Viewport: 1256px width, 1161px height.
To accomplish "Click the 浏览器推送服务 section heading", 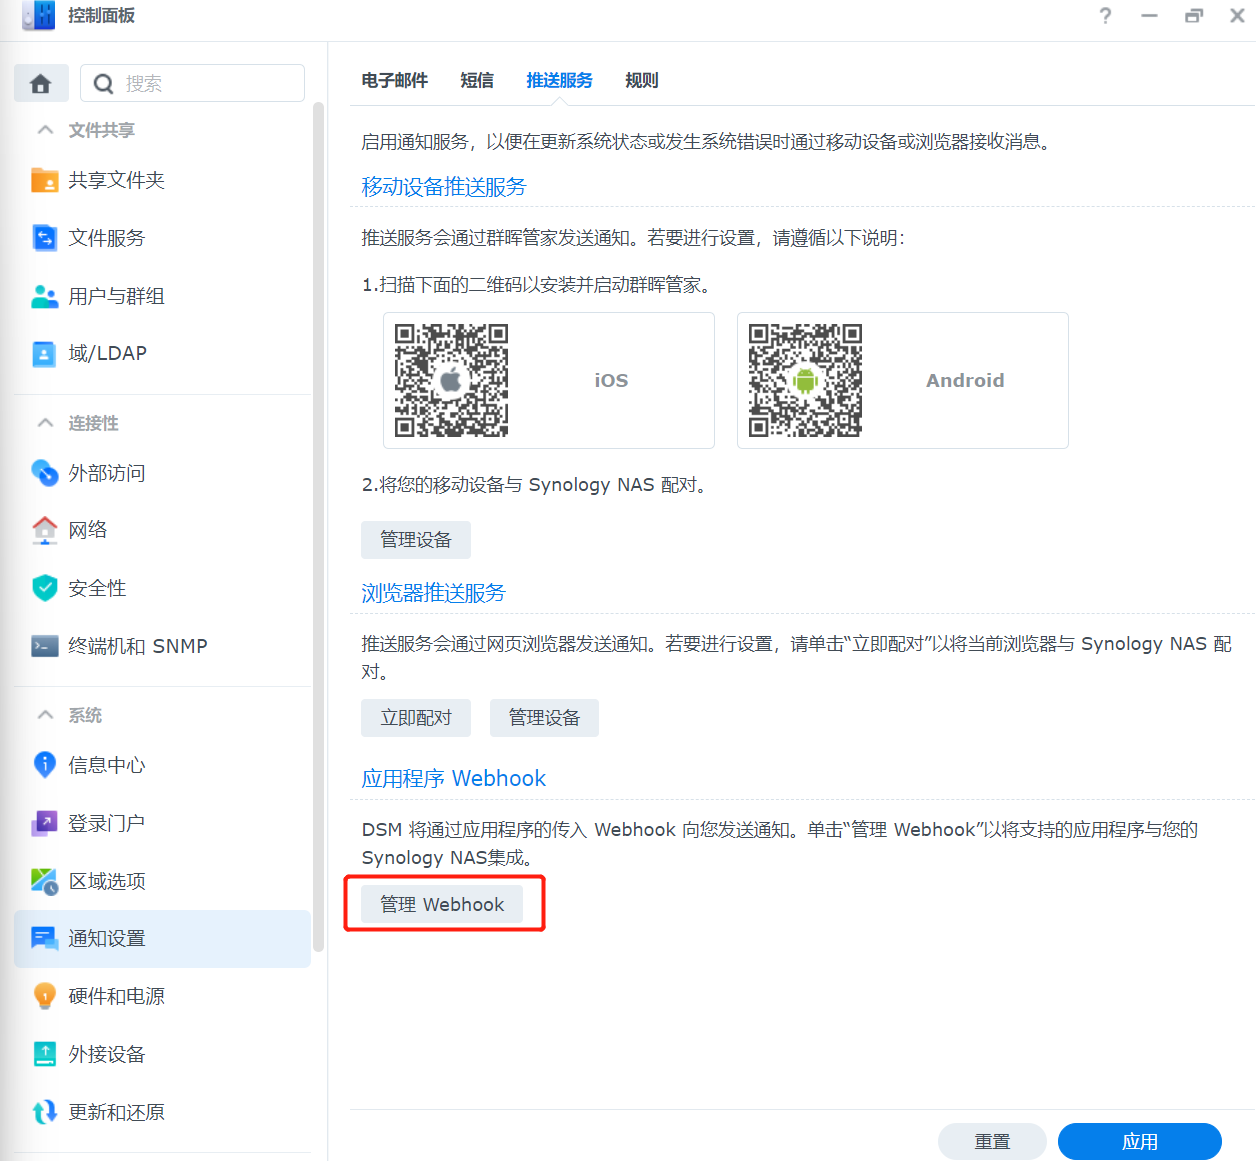I will 433,593.
